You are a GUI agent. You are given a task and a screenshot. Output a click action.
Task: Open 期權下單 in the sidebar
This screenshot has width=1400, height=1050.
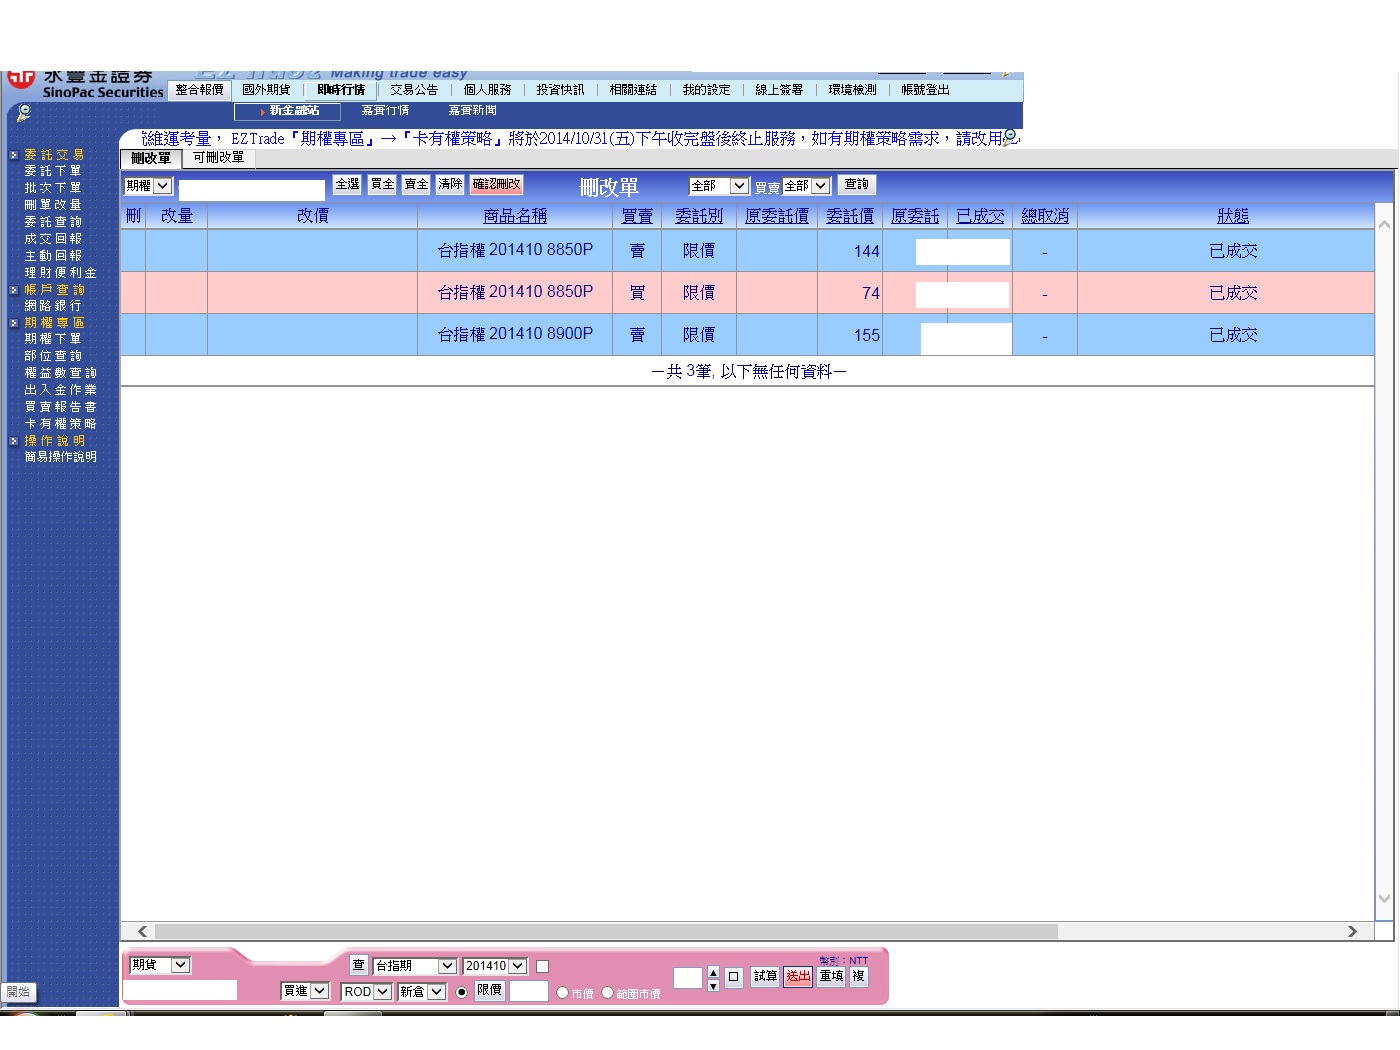pyautogui.click(x=53, y=339)
